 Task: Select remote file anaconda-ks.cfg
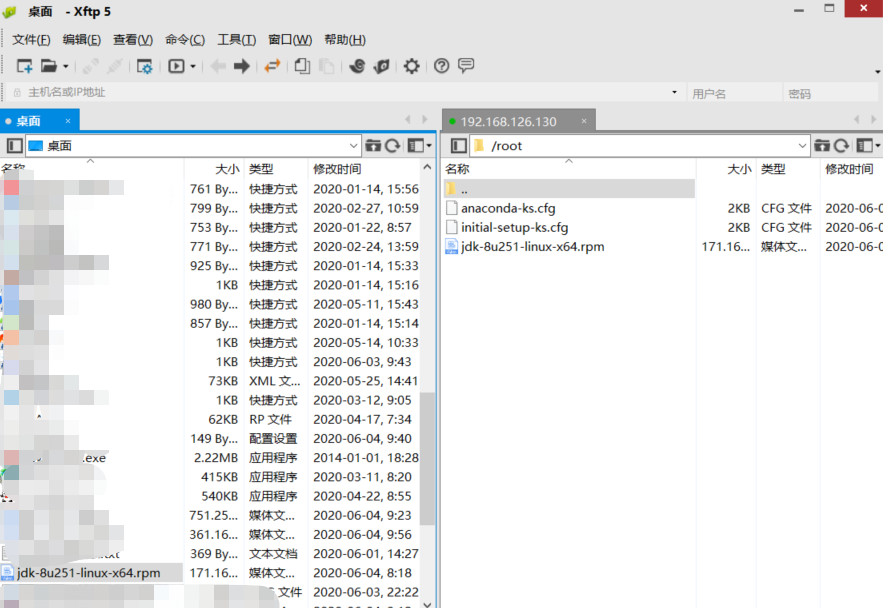click(x=508, y=208)
